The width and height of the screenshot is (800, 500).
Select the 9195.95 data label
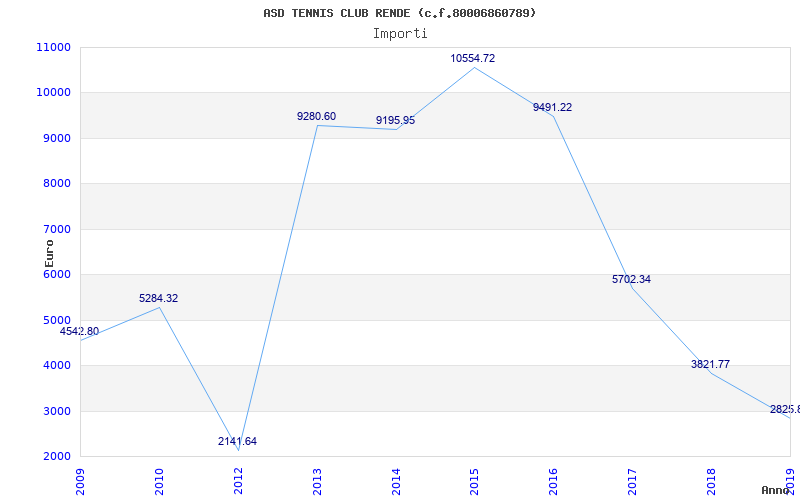pos(395,120)
